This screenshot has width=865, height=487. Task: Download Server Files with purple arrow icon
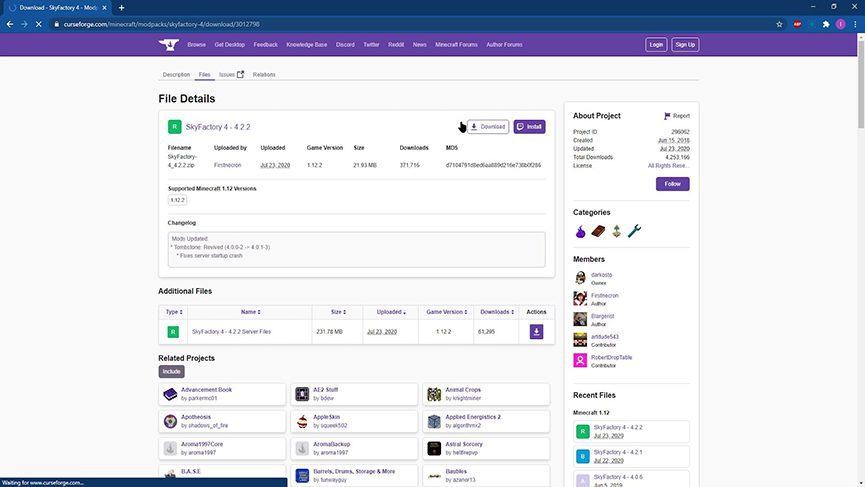[x=536, y=331]
